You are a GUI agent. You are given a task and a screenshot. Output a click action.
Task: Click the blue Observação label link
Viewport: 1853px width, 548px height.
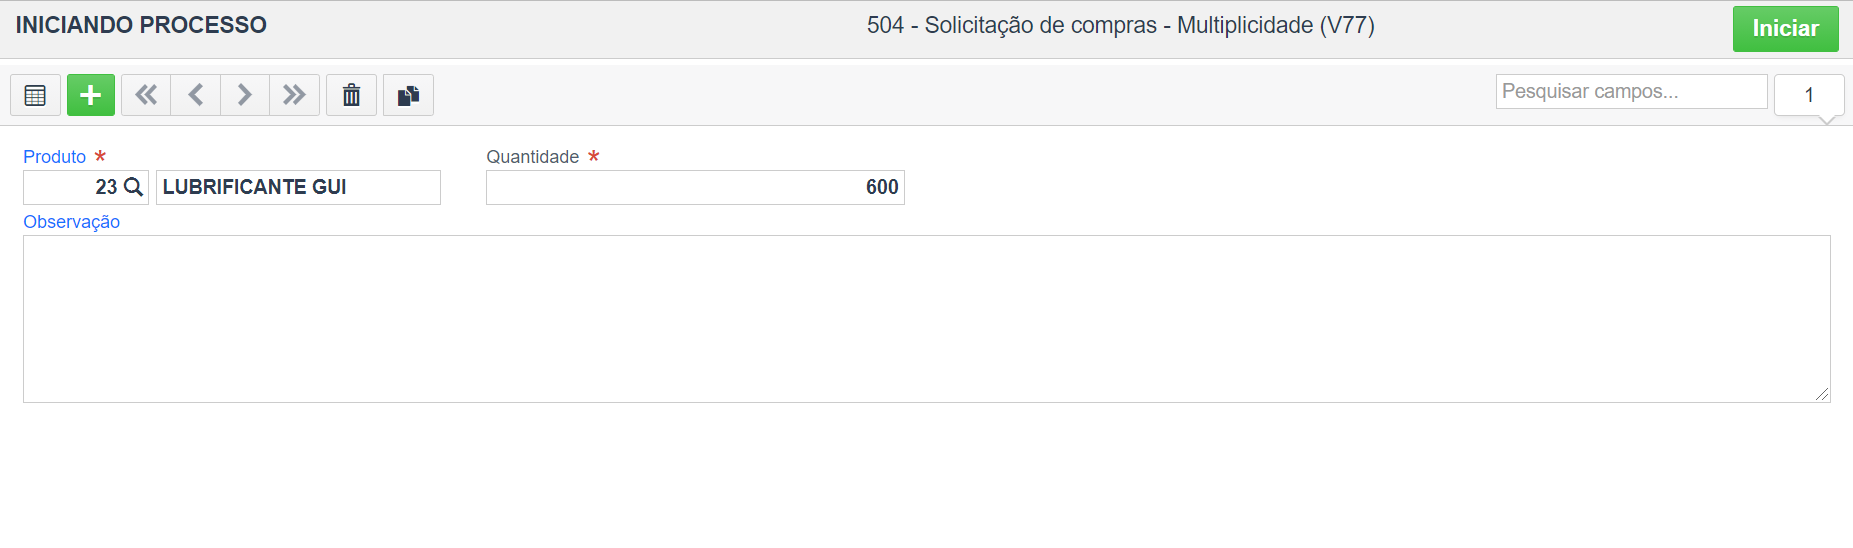pos(72,222)
